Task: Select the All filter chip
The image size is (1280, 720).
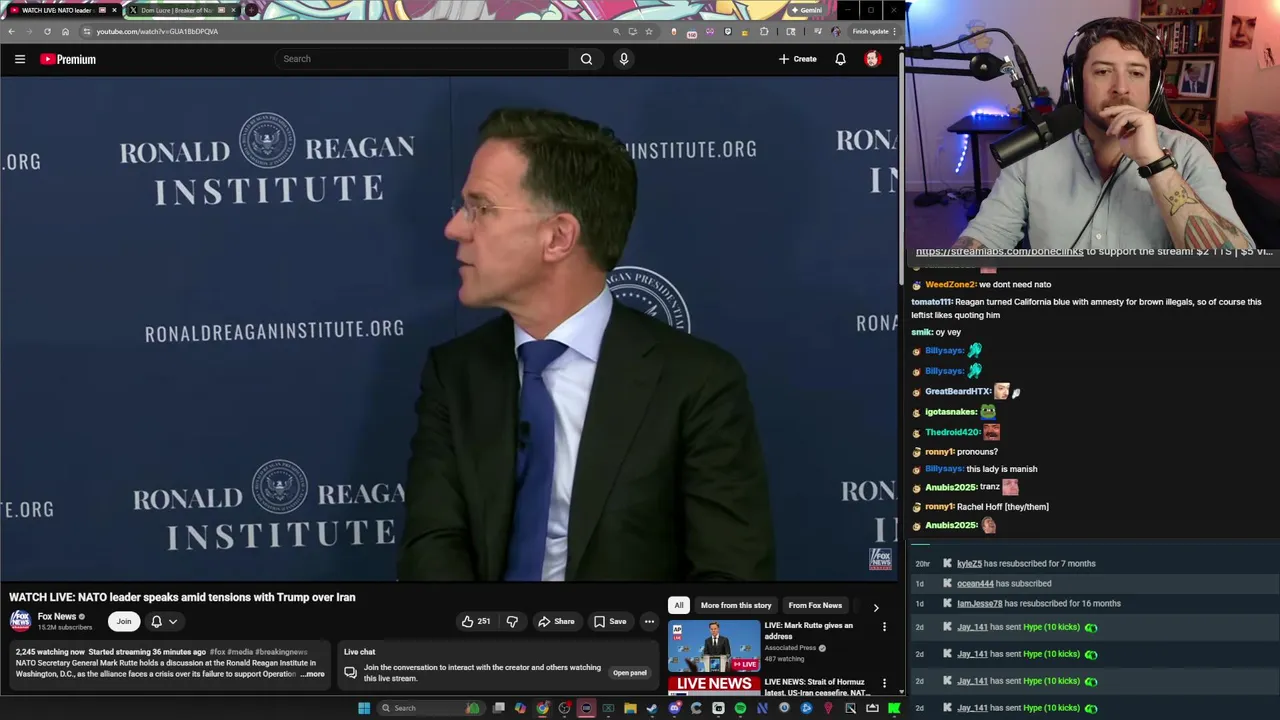Action: 679,605
